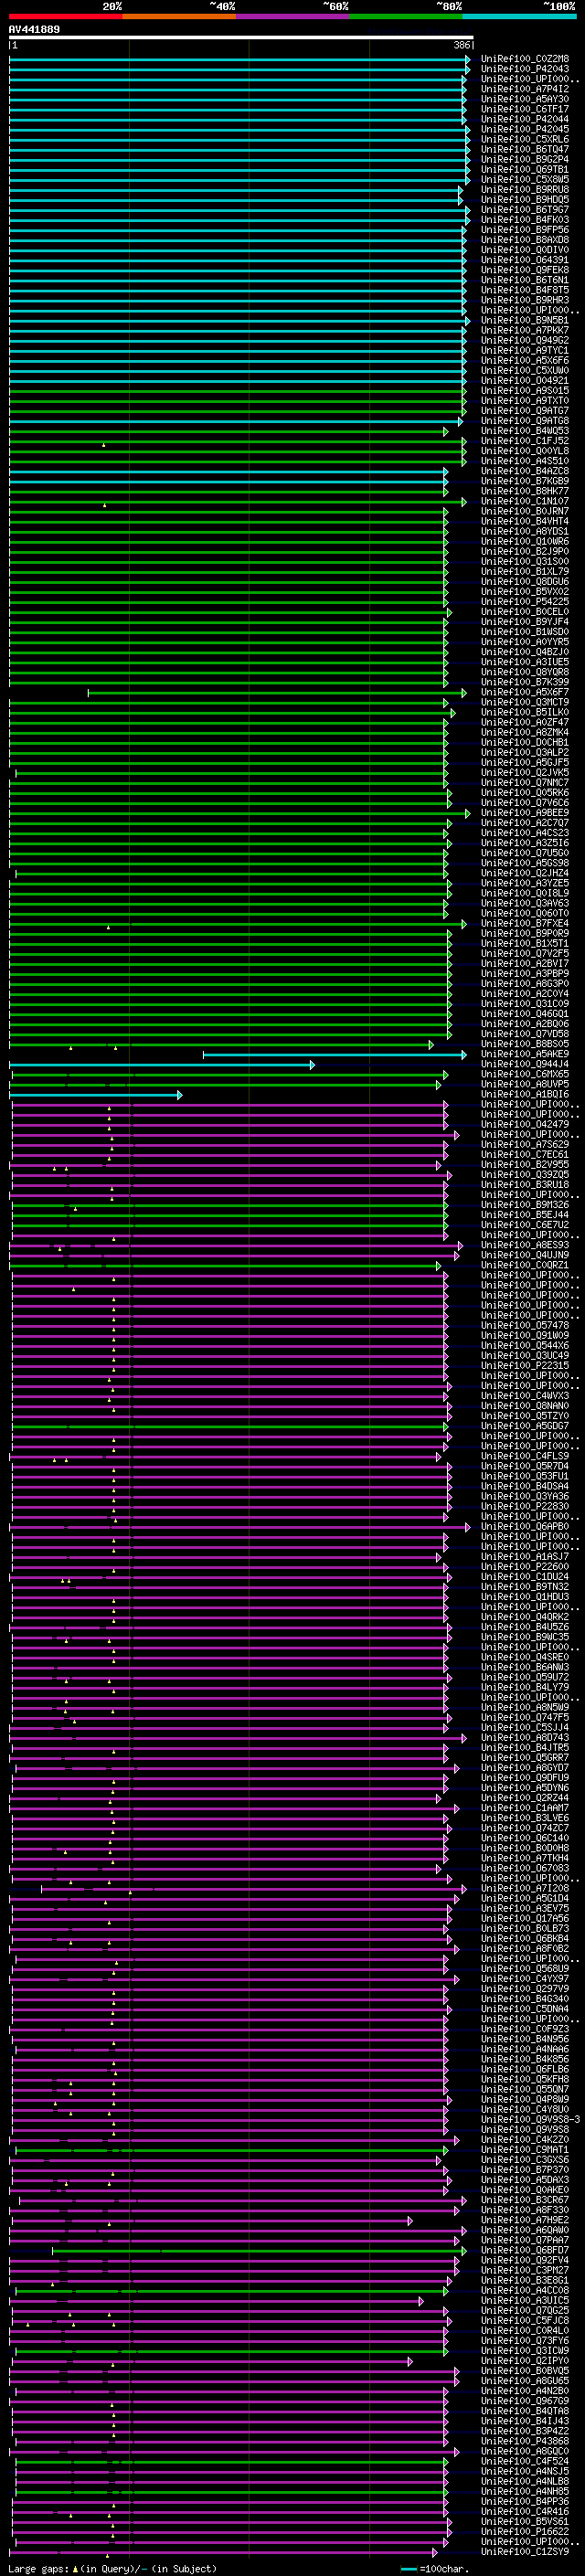Click the white query ruler bar
The width and height of the screenshot is (585, 2576).
[x=241, y=37]
